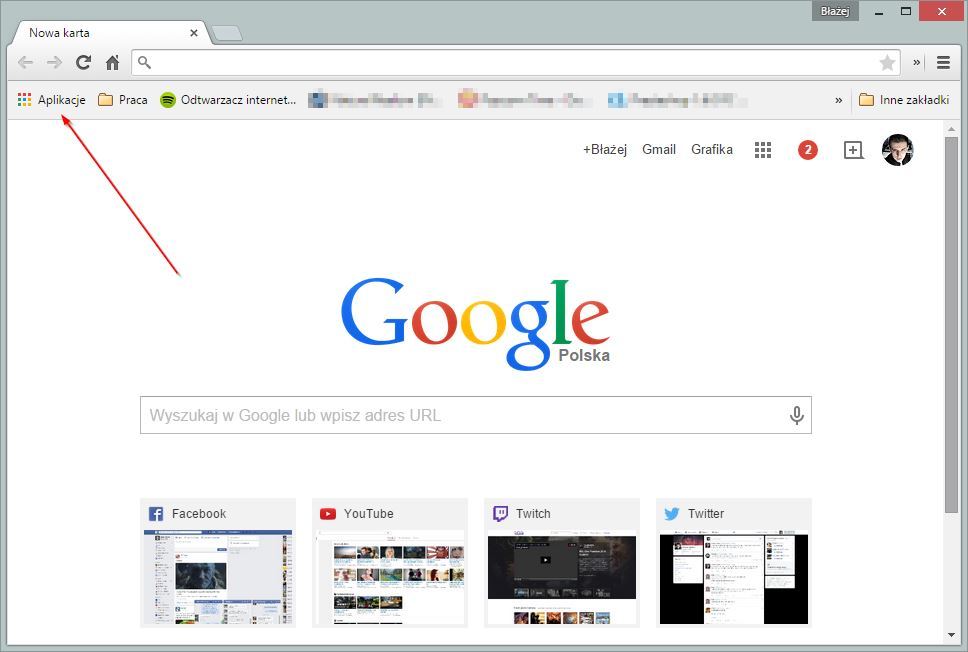Open the Facebook thumbnail tile
Image resolution: width=968 pixels, height=652 pixels.
point(218,562)
